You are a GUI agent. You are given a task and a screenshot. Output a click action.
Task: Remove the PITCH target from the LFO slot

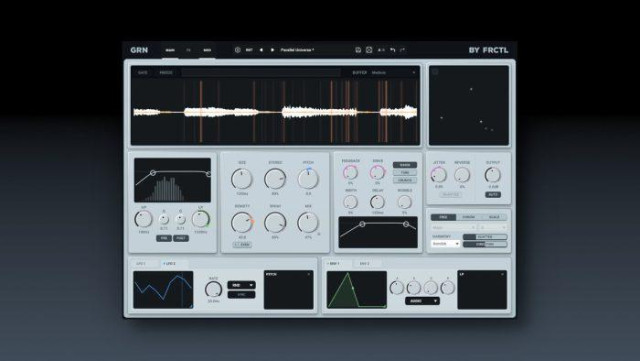309,274
